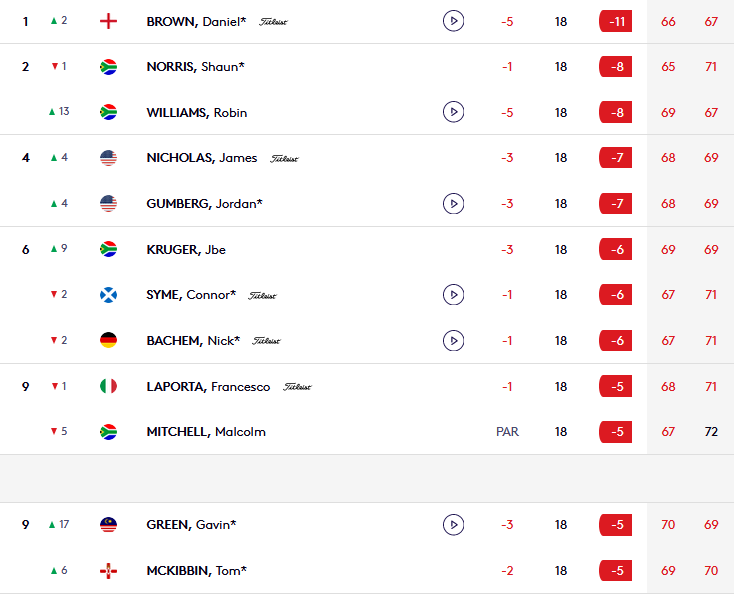Open KRUGER, Jbe player page
Image resolution: width=734 pixels, height=594 pixels.
(x=186, y=249)
